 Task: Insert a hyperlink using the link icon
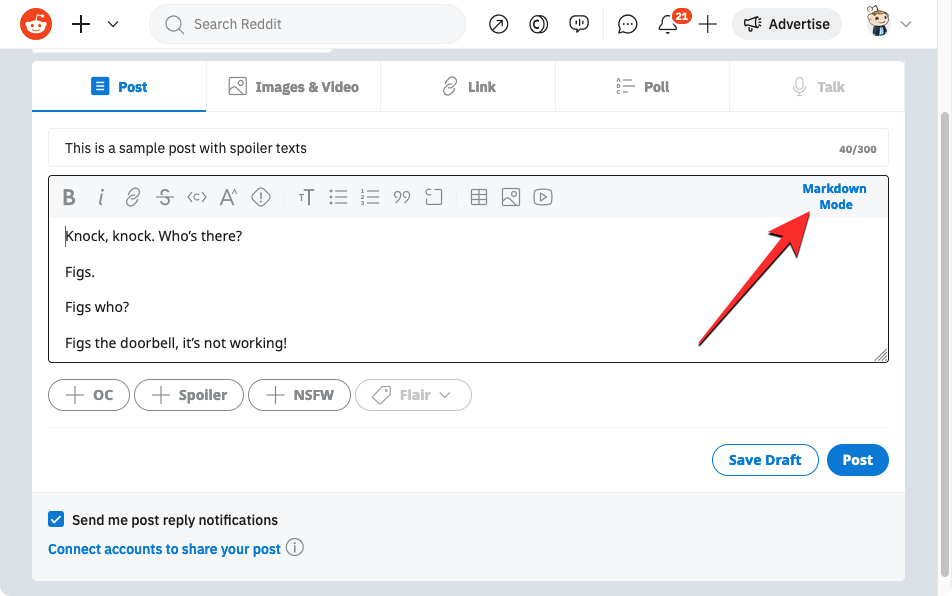point(132,198)
